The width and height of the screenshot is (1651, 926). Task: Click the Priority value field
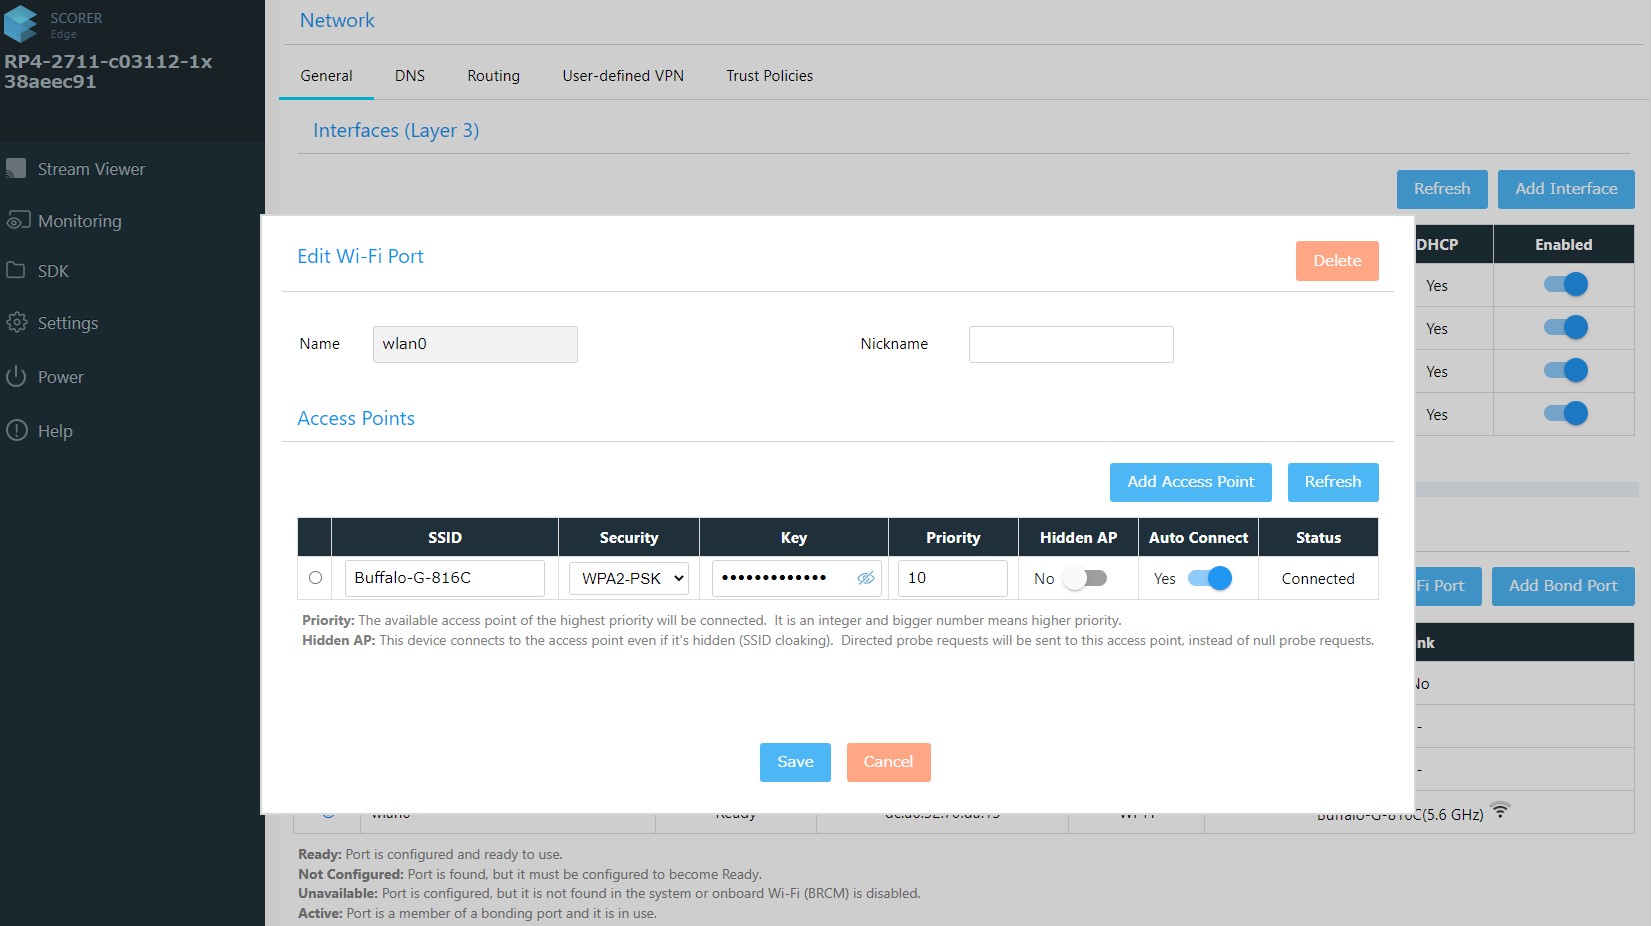(952, 578)
